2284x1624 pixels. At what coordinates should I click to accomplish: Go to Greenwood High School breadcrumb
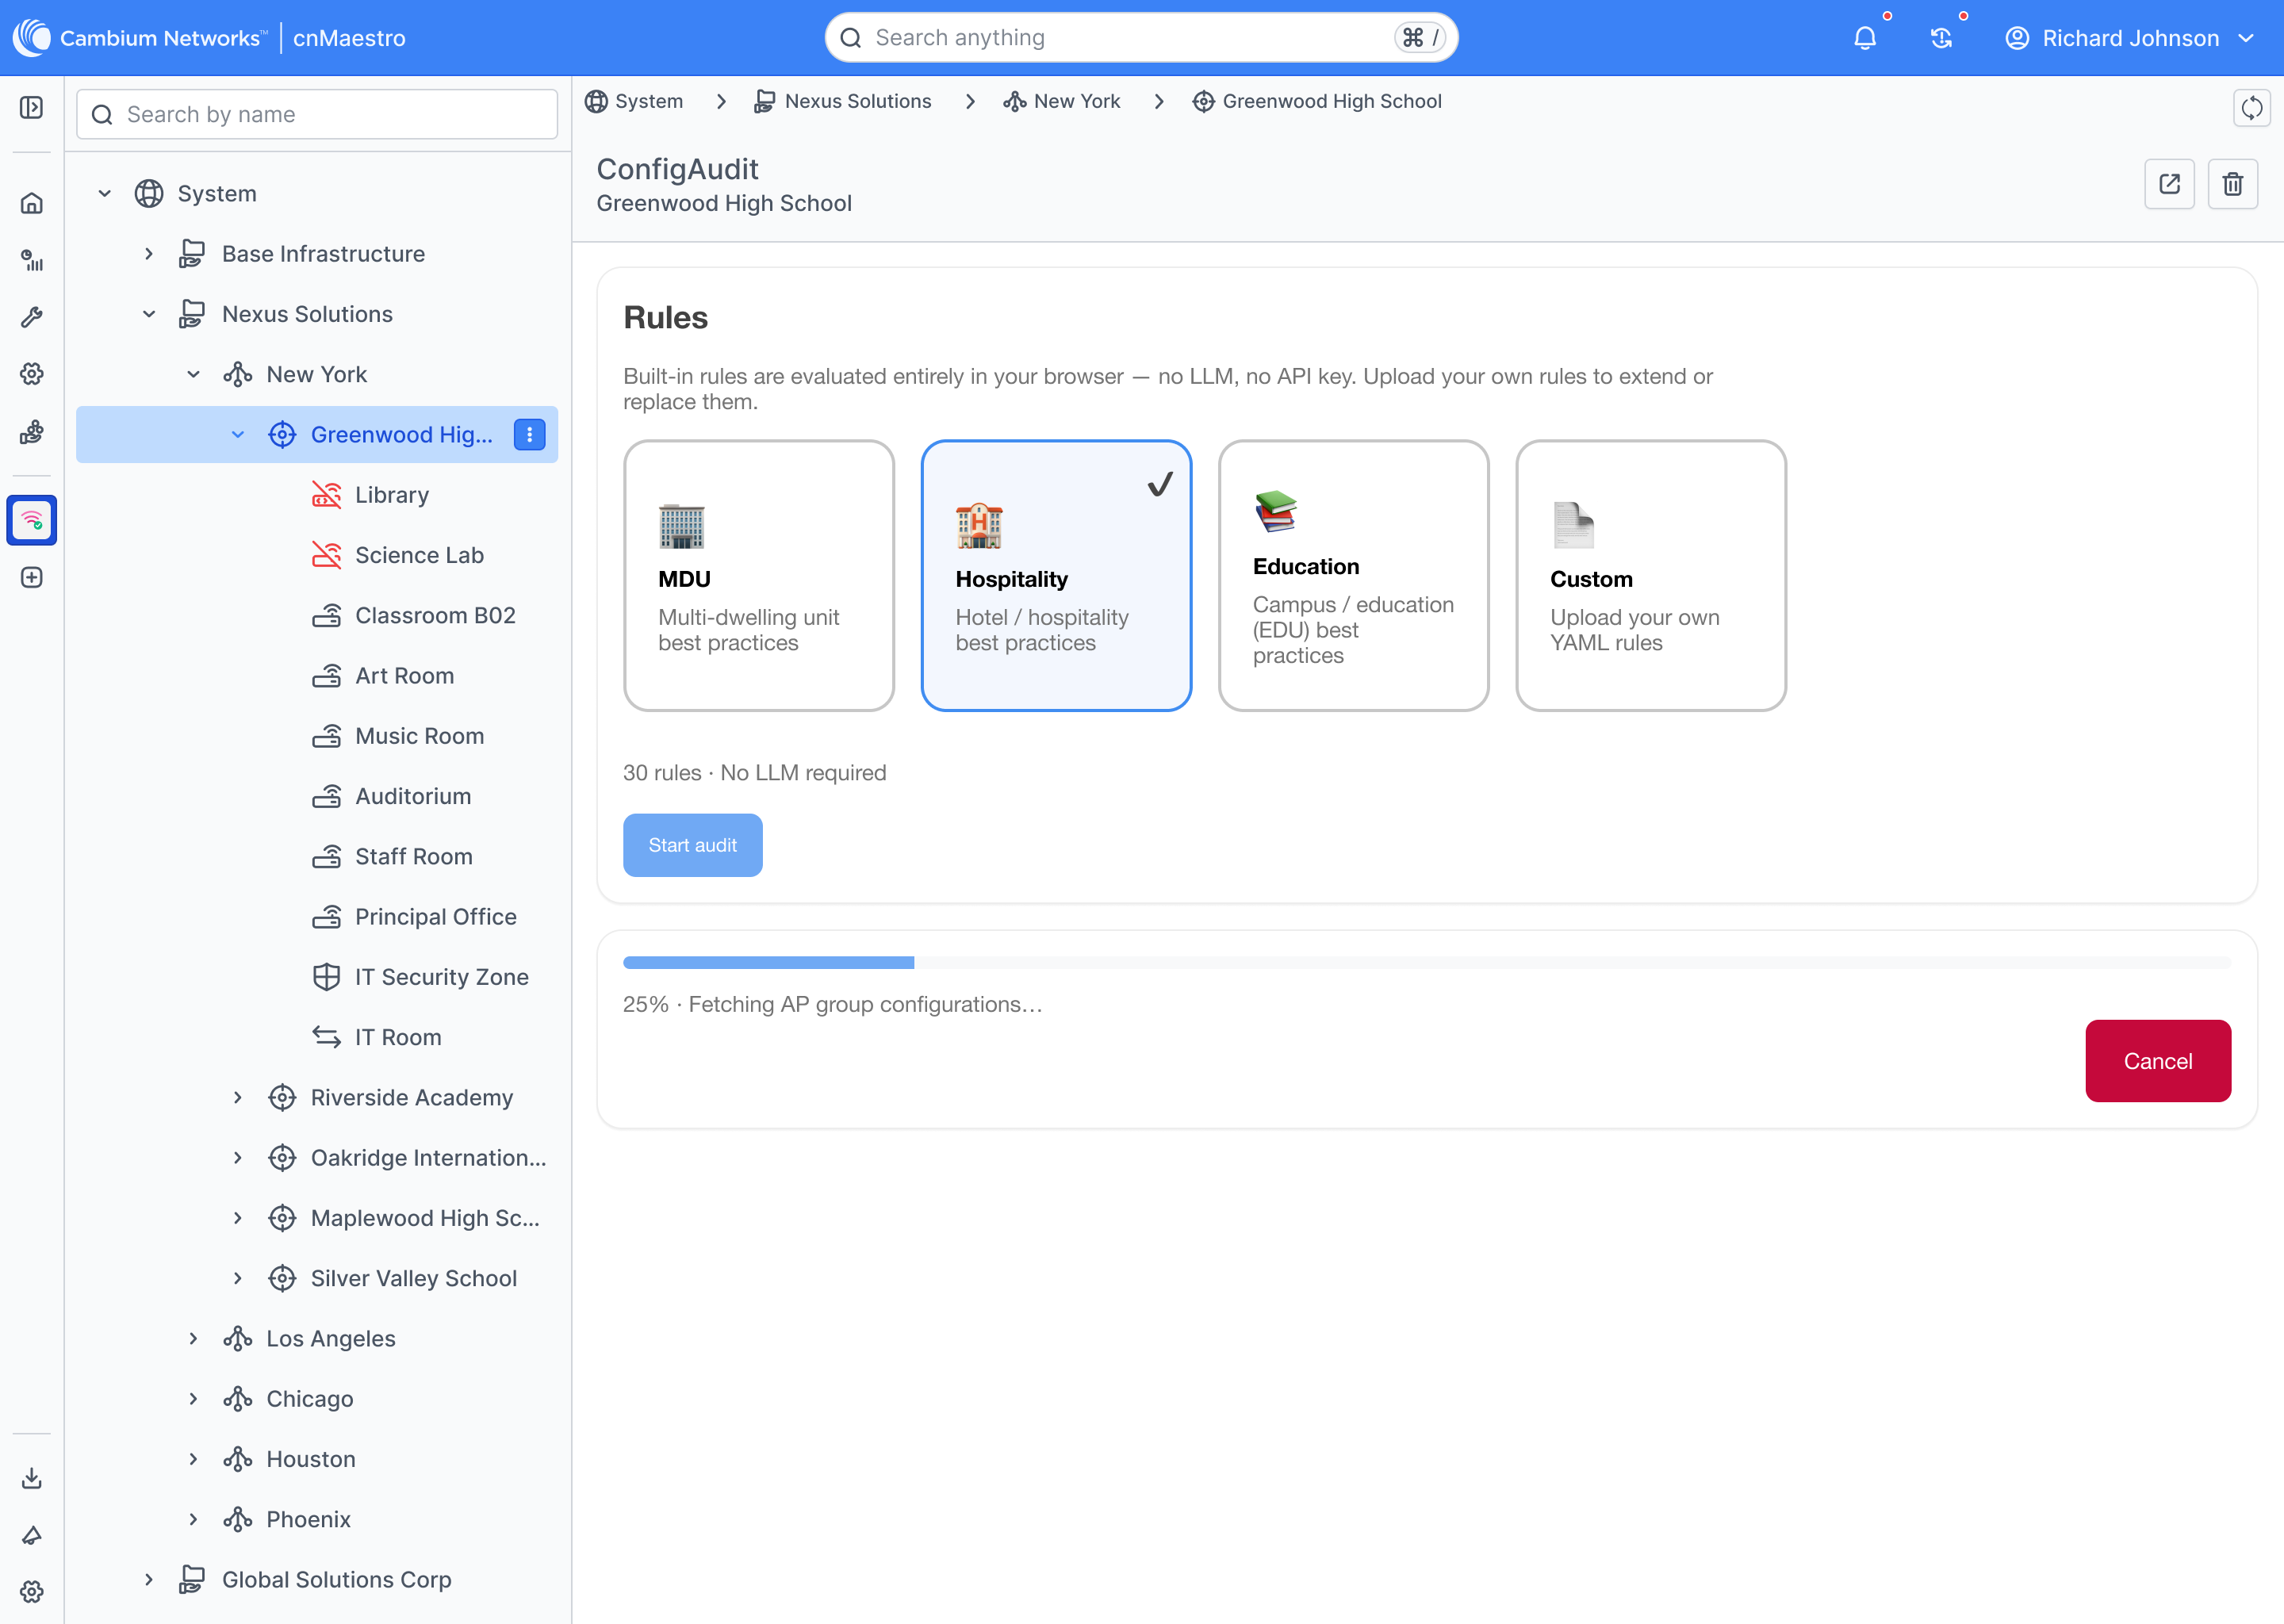click(1317, 101)
